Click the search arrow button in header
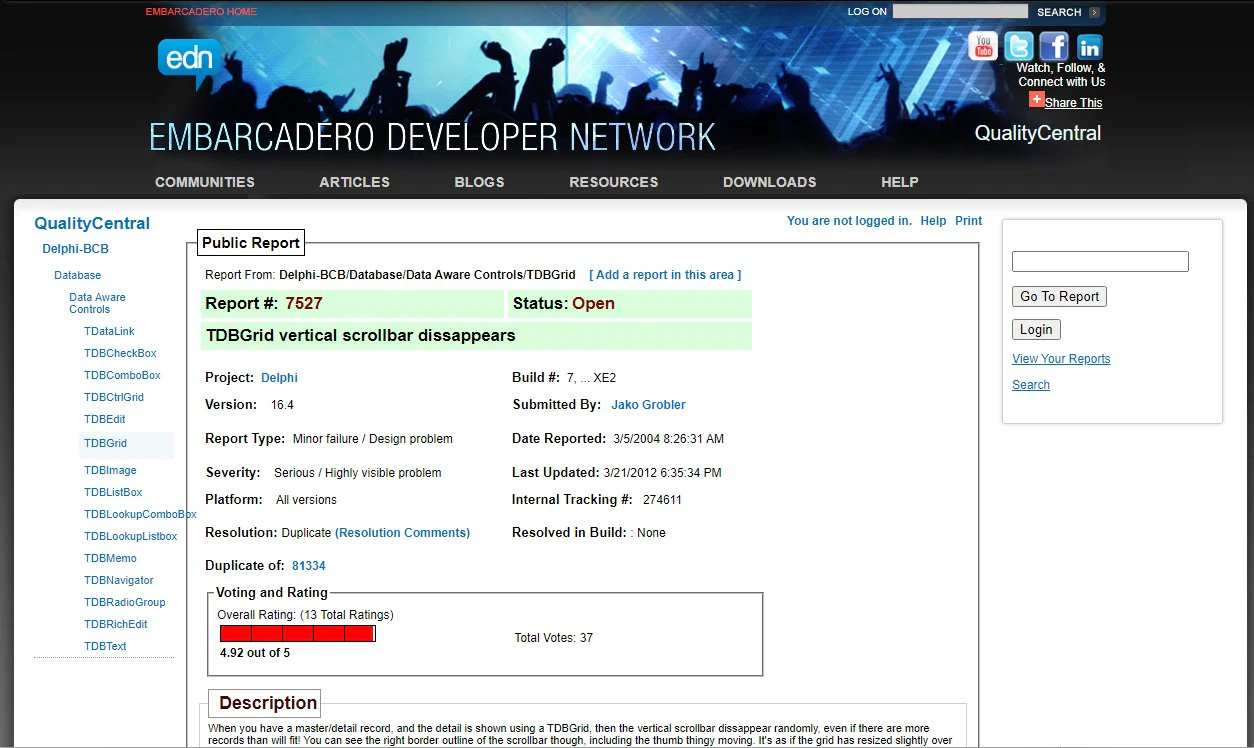 pos(1094,12)
